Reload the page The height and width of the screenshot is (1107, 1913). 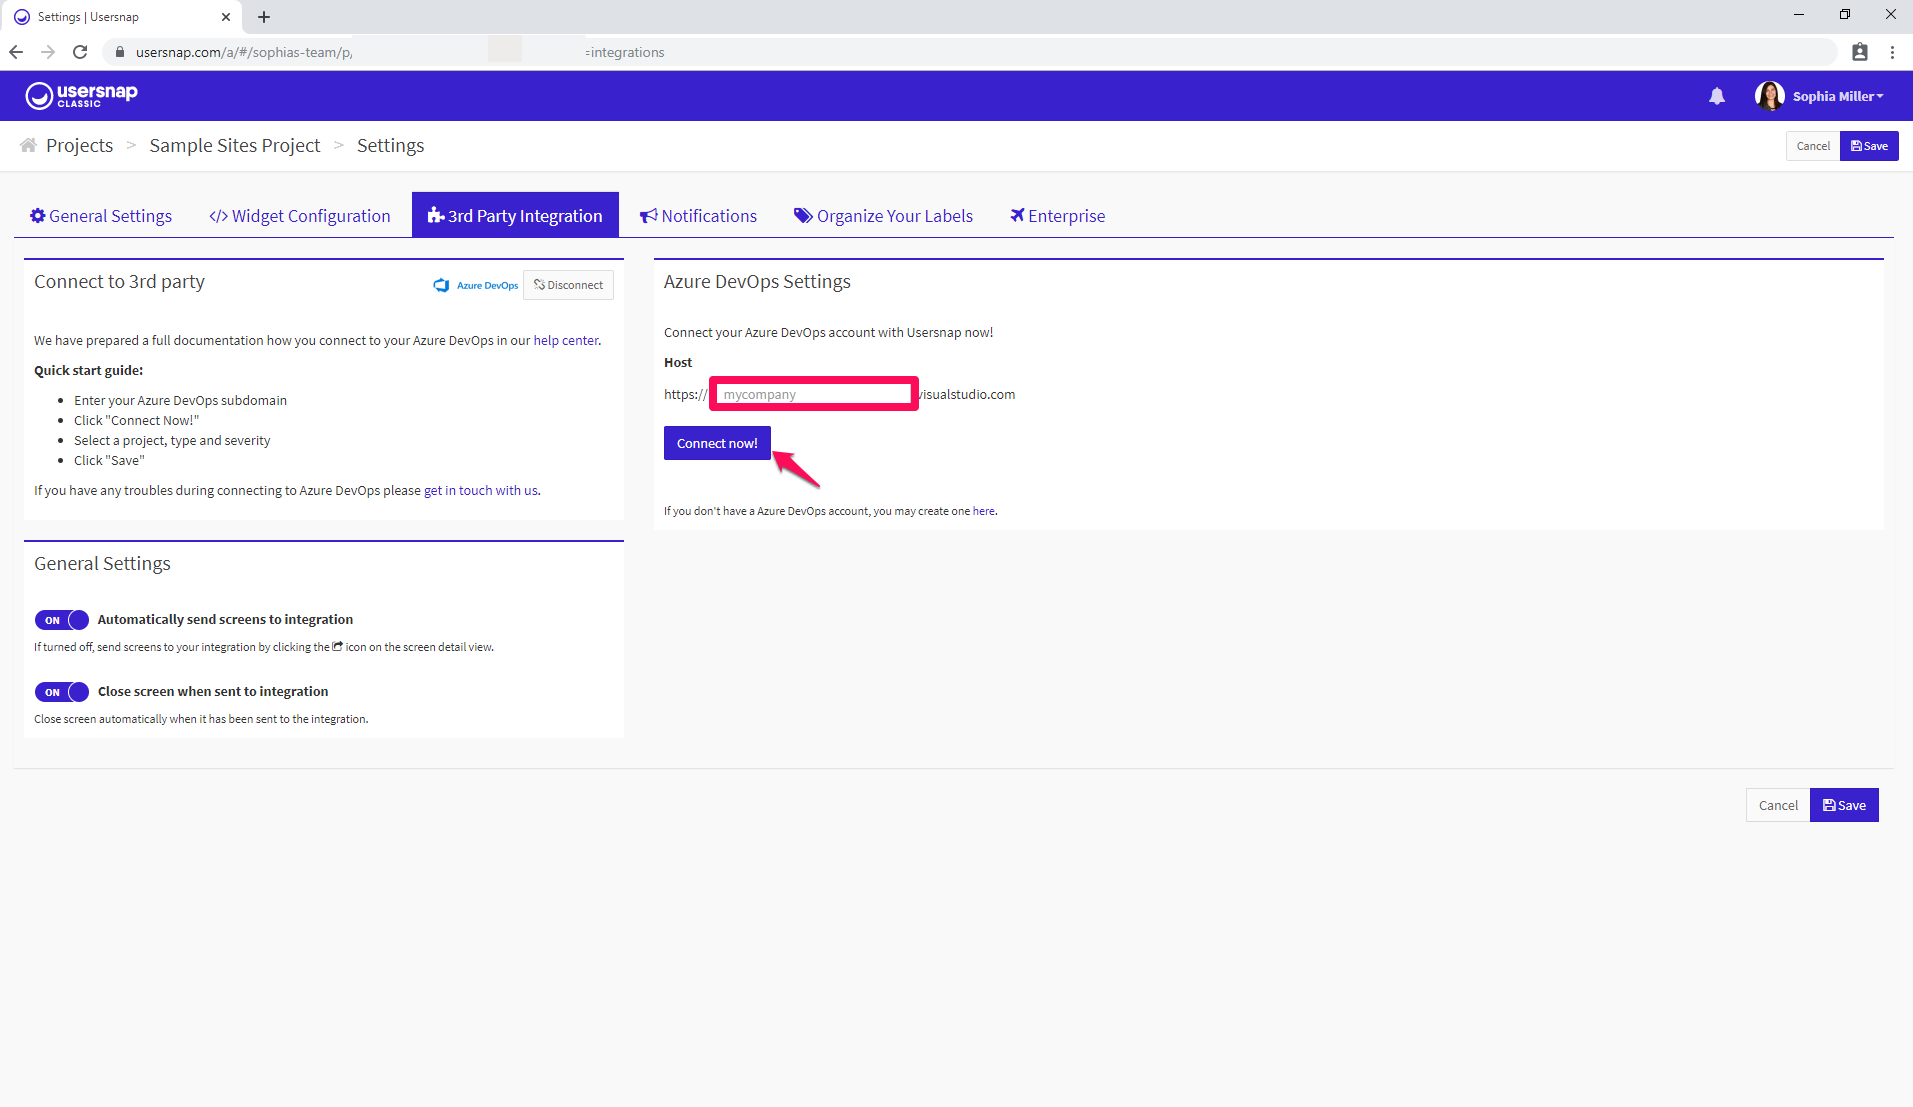pyautogui.click(x=80, y=52)
